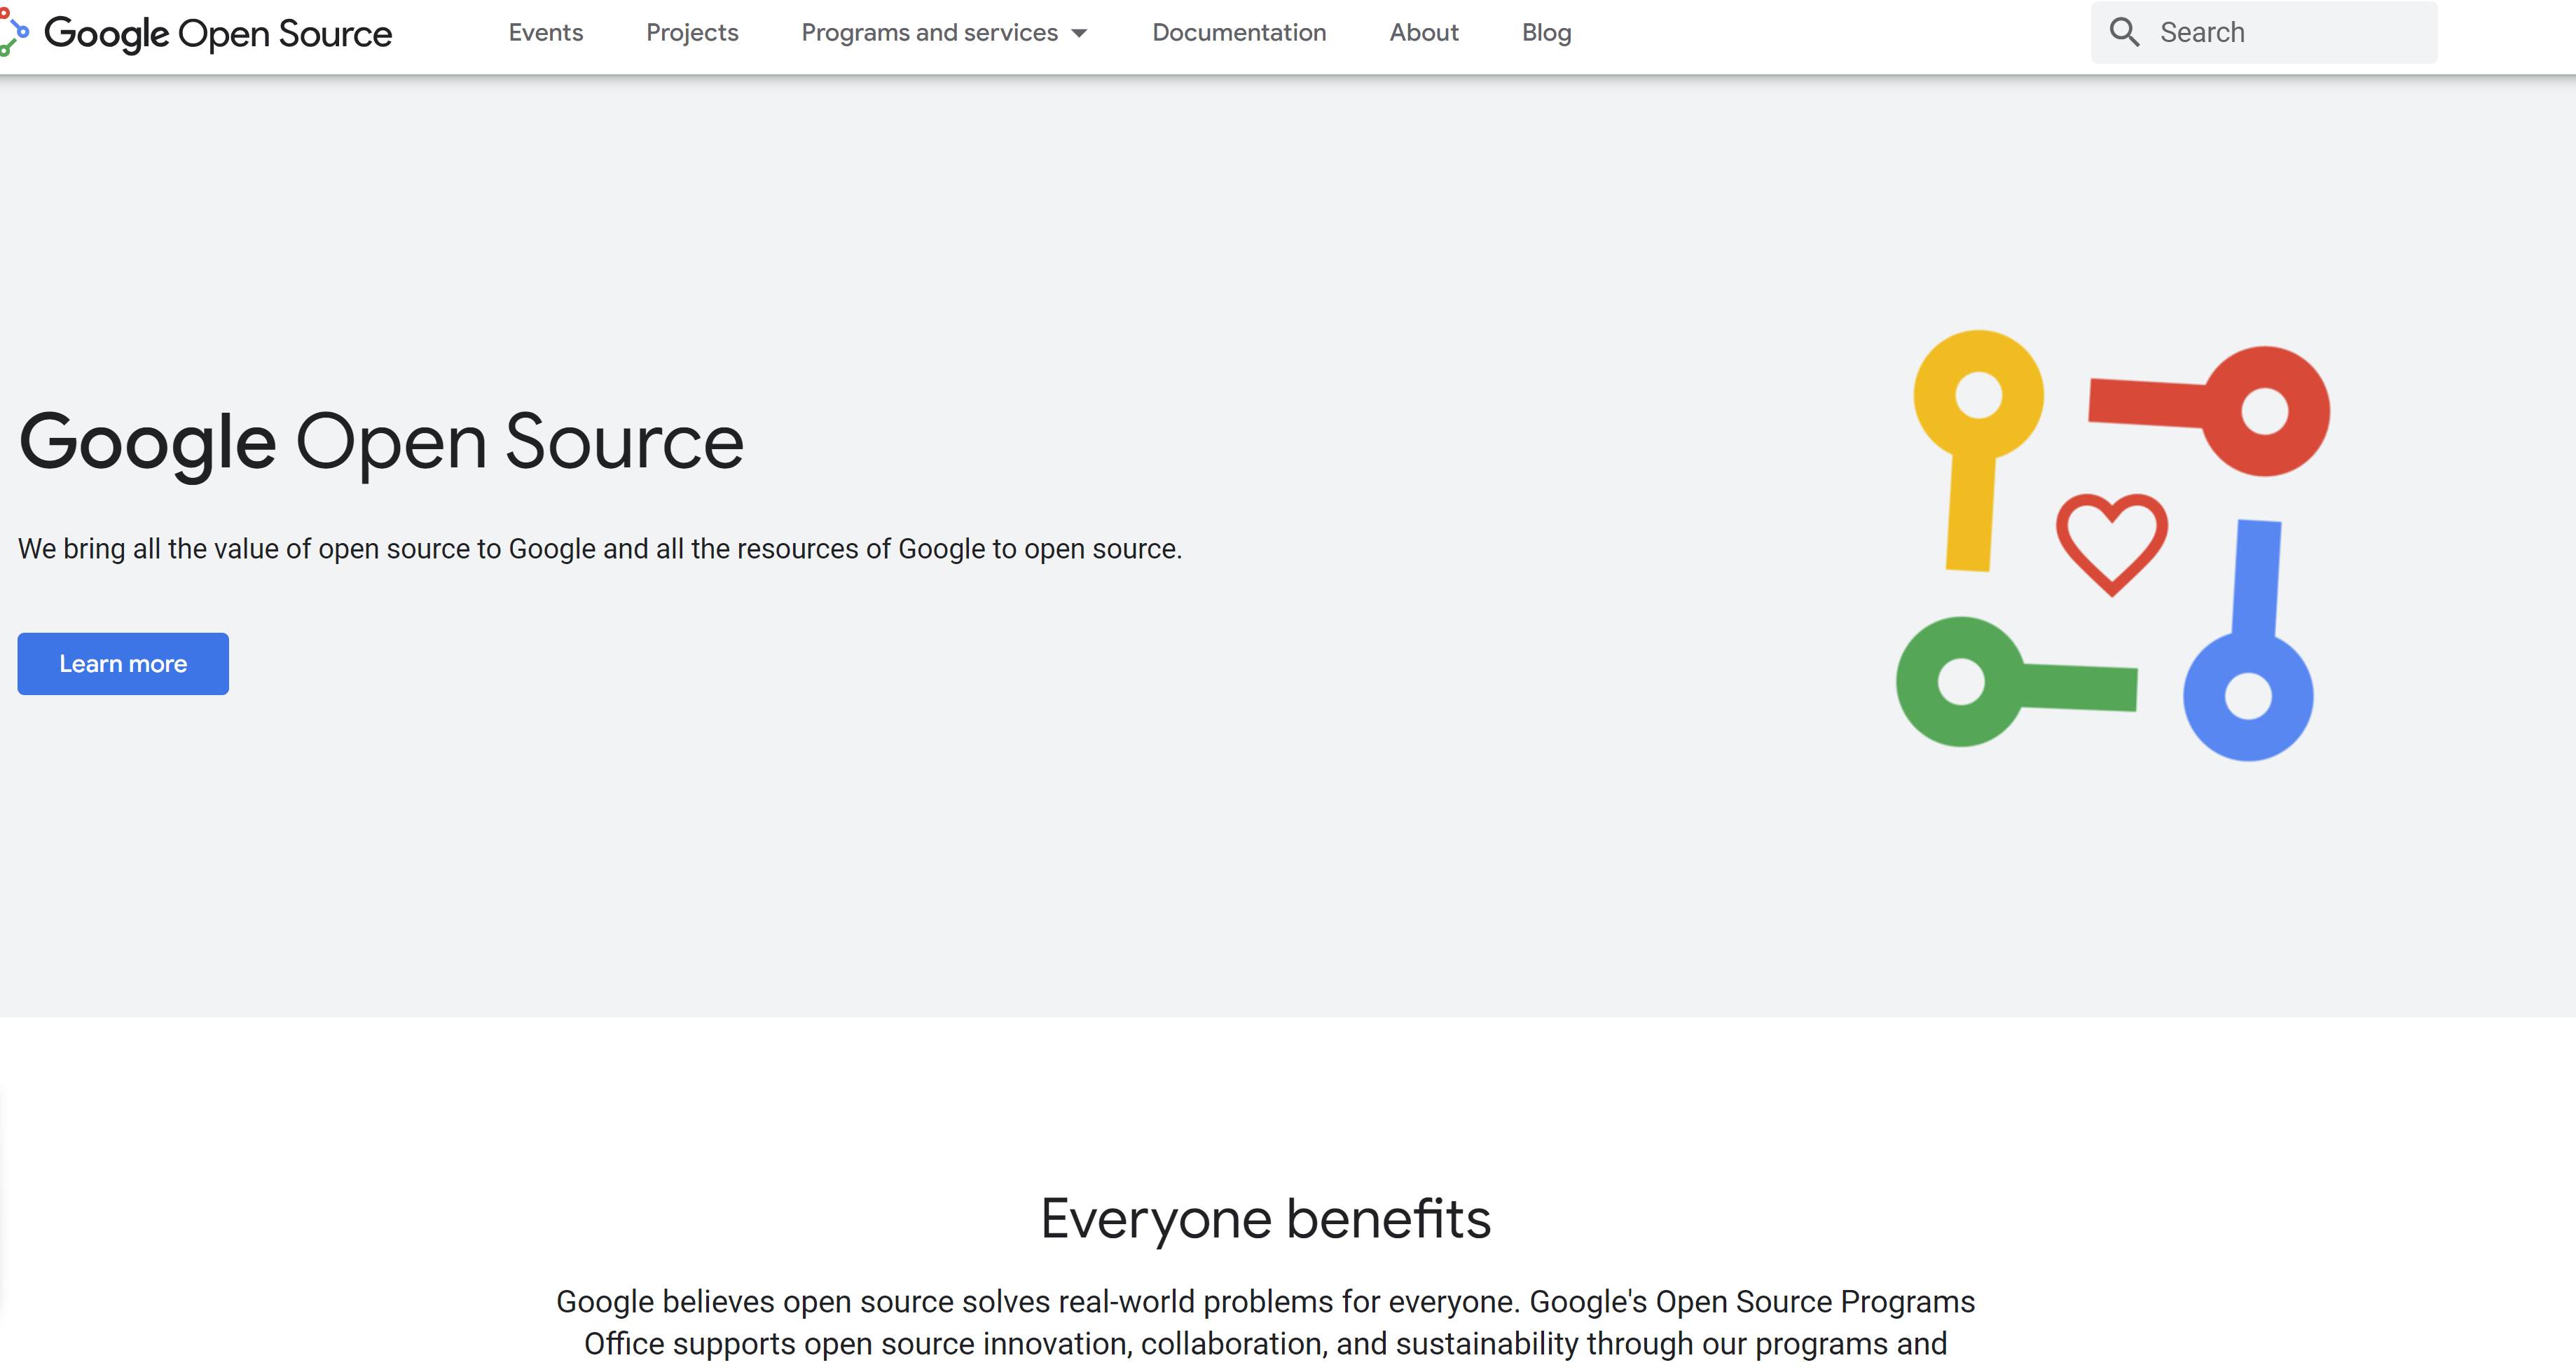2576x1372 pixels.
Task: Navigate to the About page
Action: click(1423, 33)
